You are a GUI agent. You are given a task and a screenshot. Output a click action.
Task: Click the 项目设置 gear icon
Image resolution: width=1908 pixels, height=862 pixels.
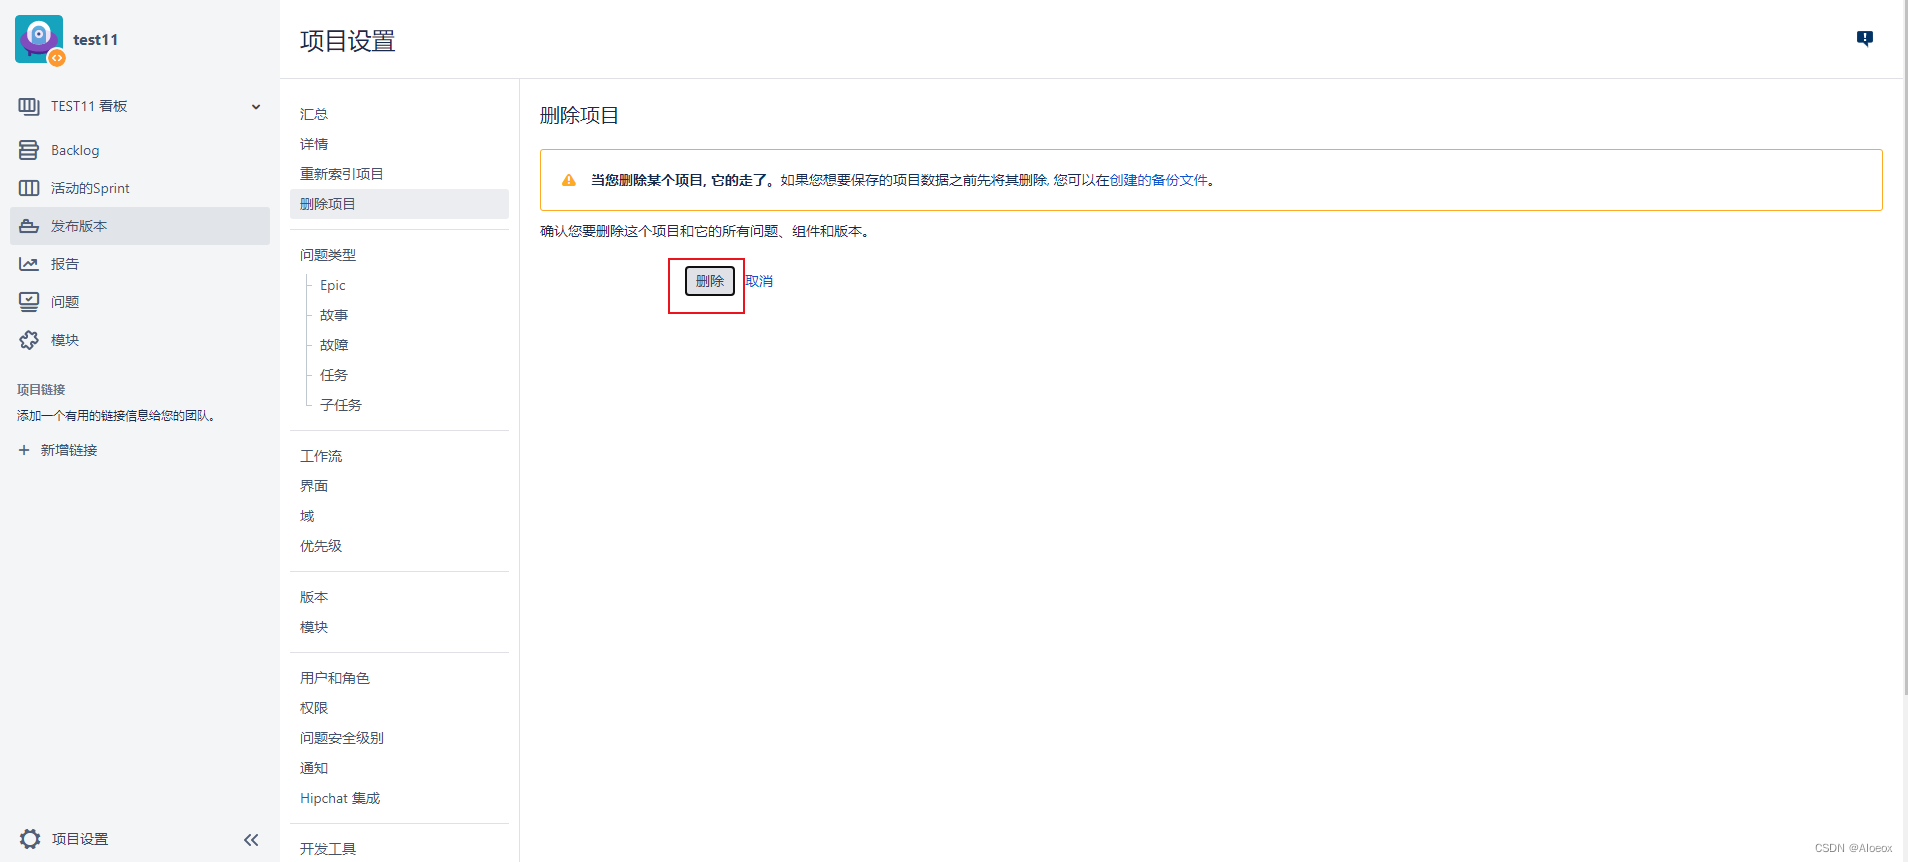[30, 839]
